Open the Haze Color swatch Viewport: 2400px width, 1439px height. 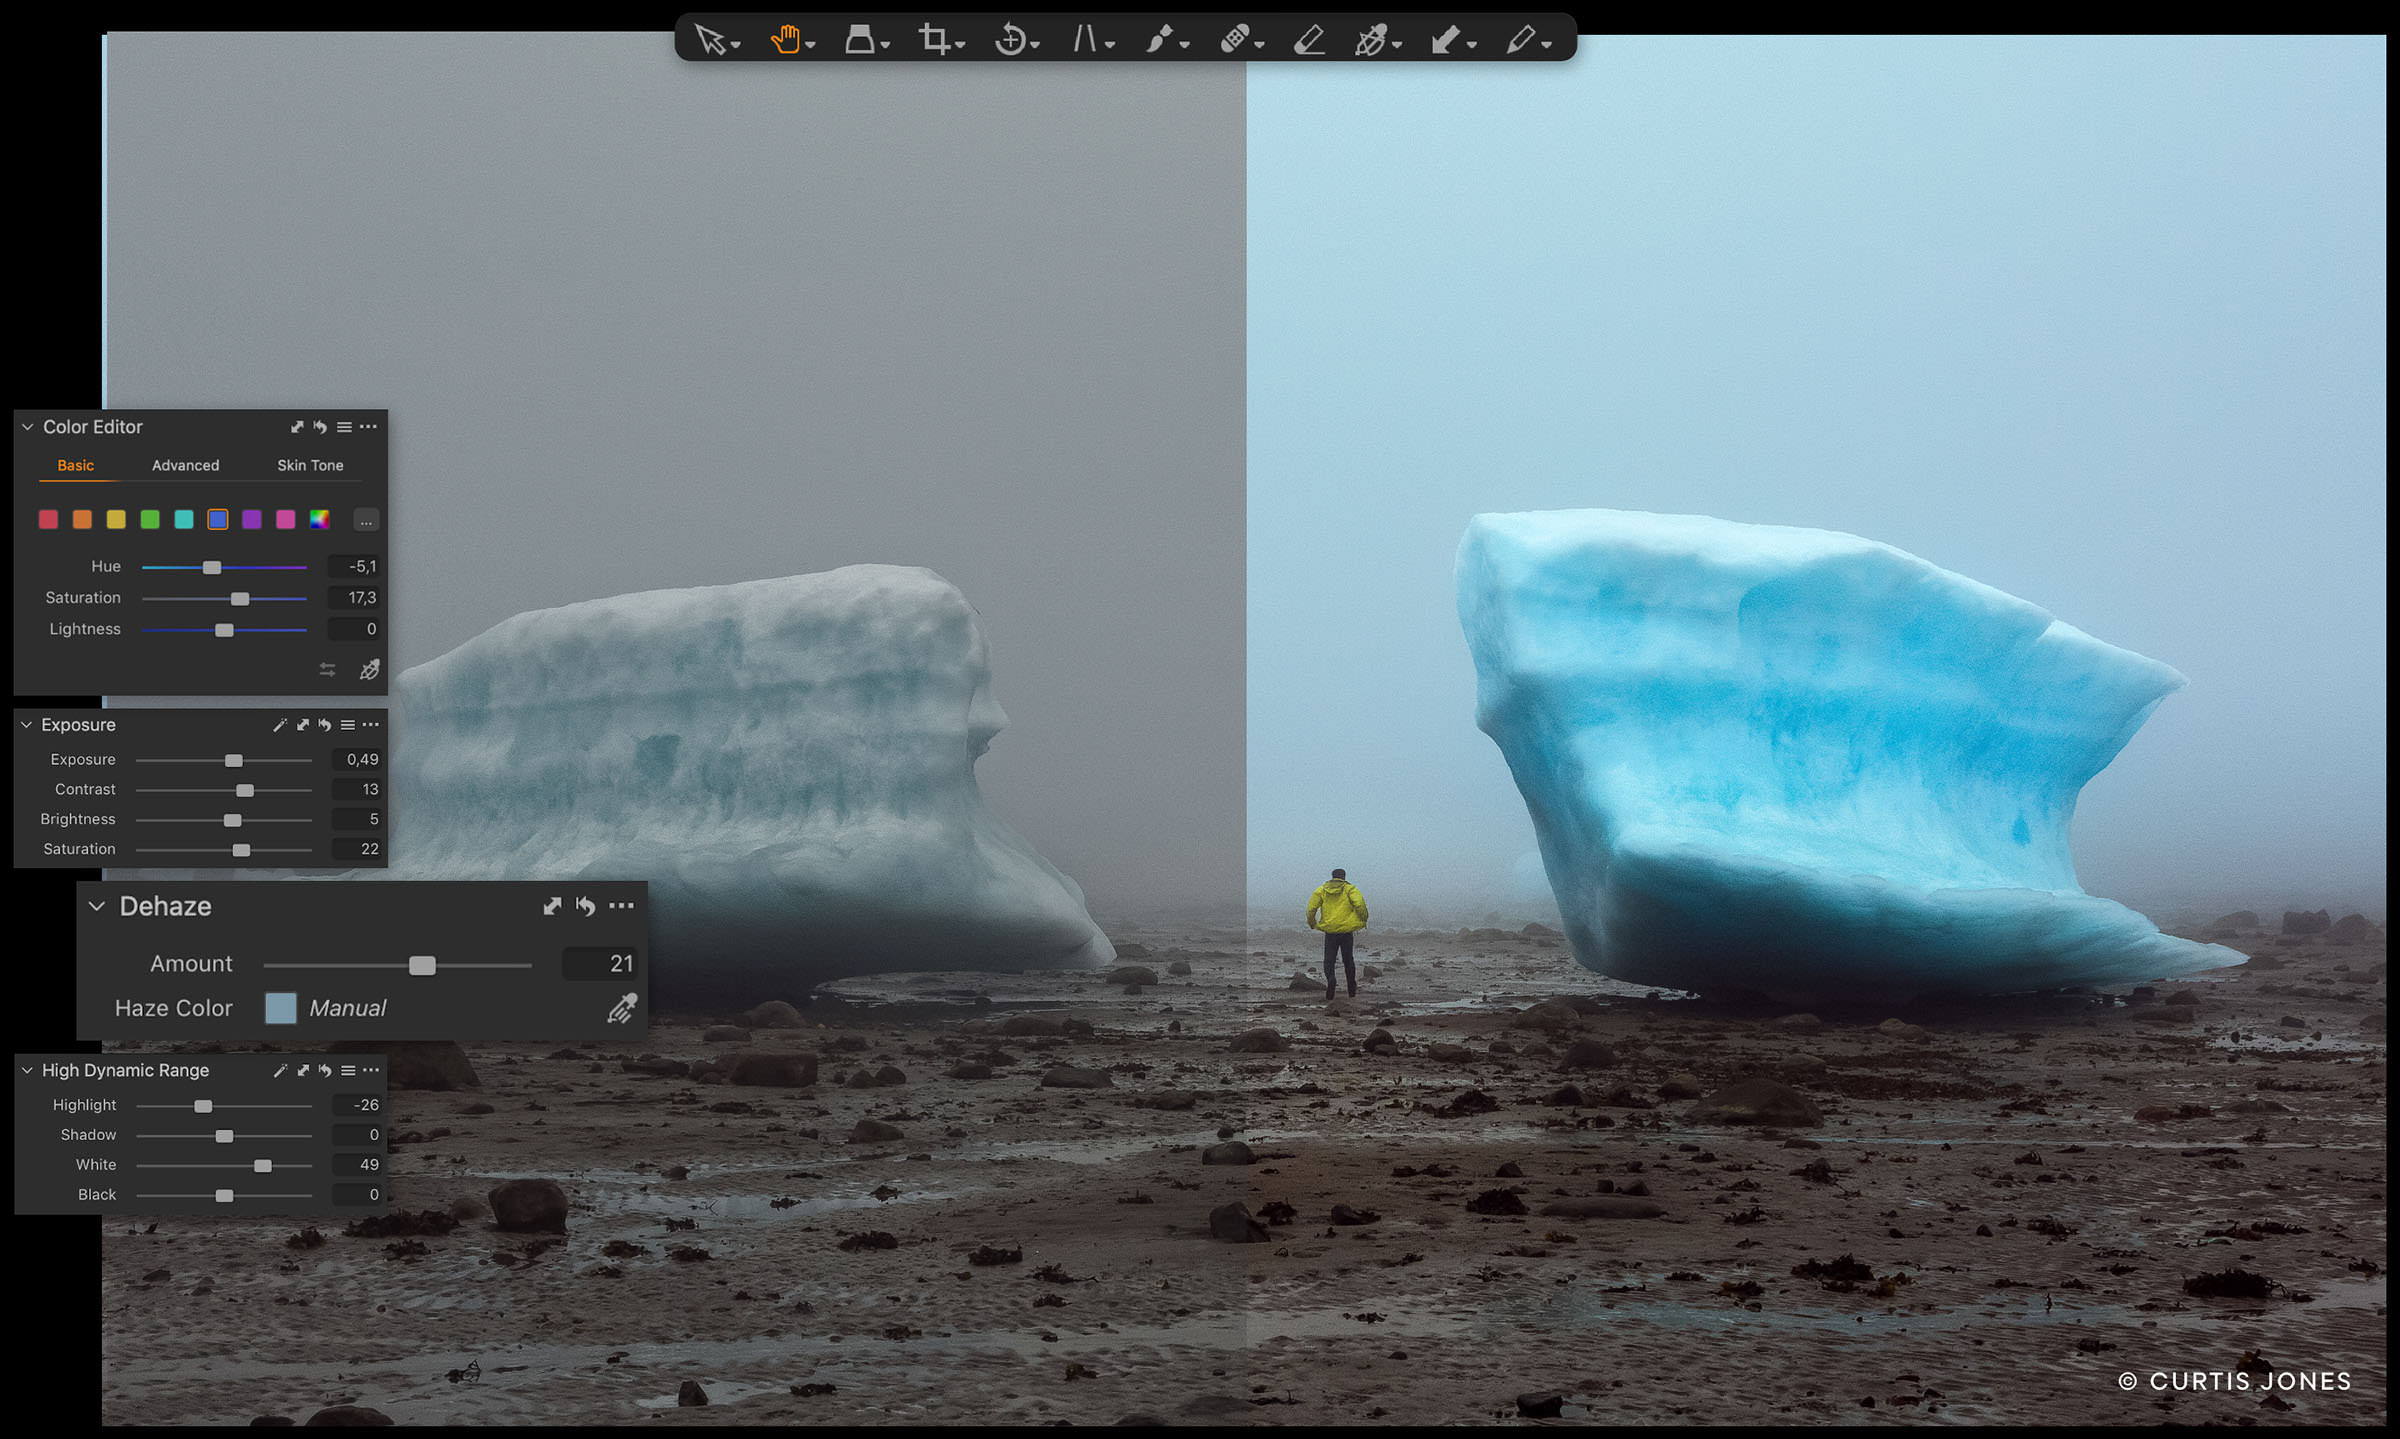[x=281, y=1008]
